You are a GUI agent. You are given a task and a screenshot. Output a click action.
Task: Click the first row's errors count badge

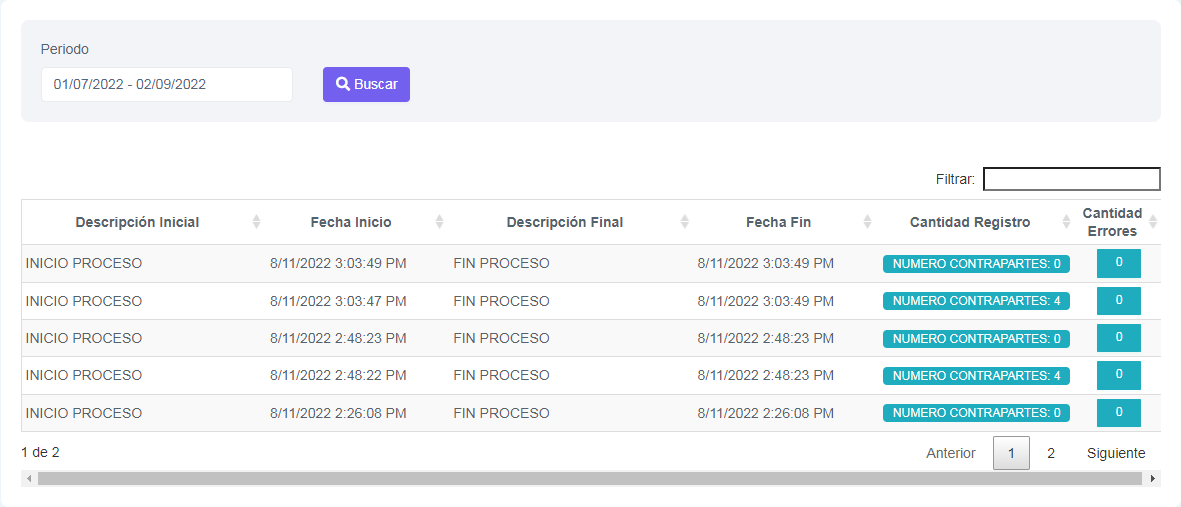tap(1118, 263)
